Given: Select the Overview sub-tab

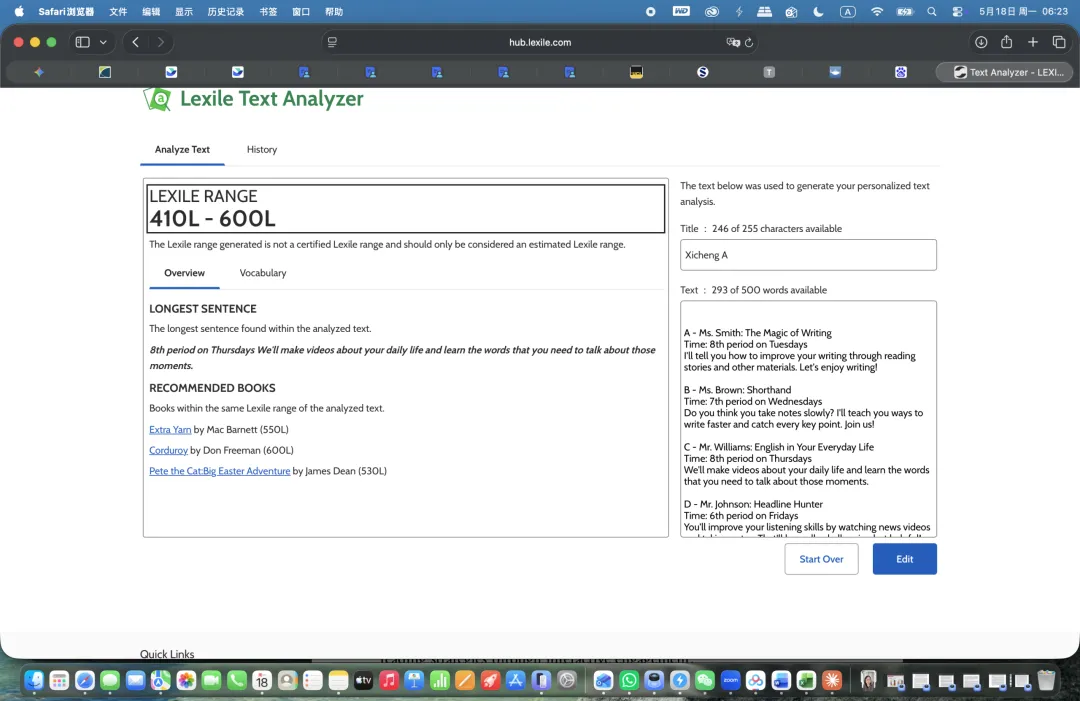Looking at the screenshot, I should pos(184,273).
